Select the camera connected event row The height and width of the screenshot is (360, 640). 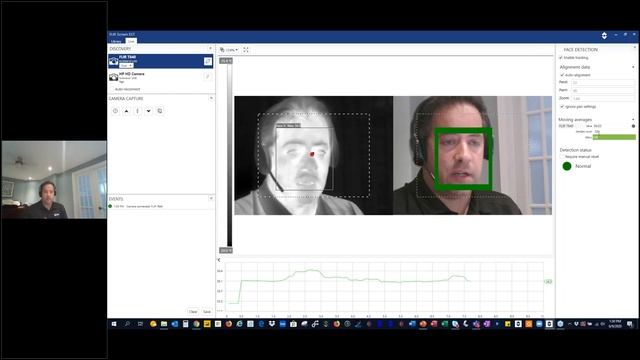point(160,207)
